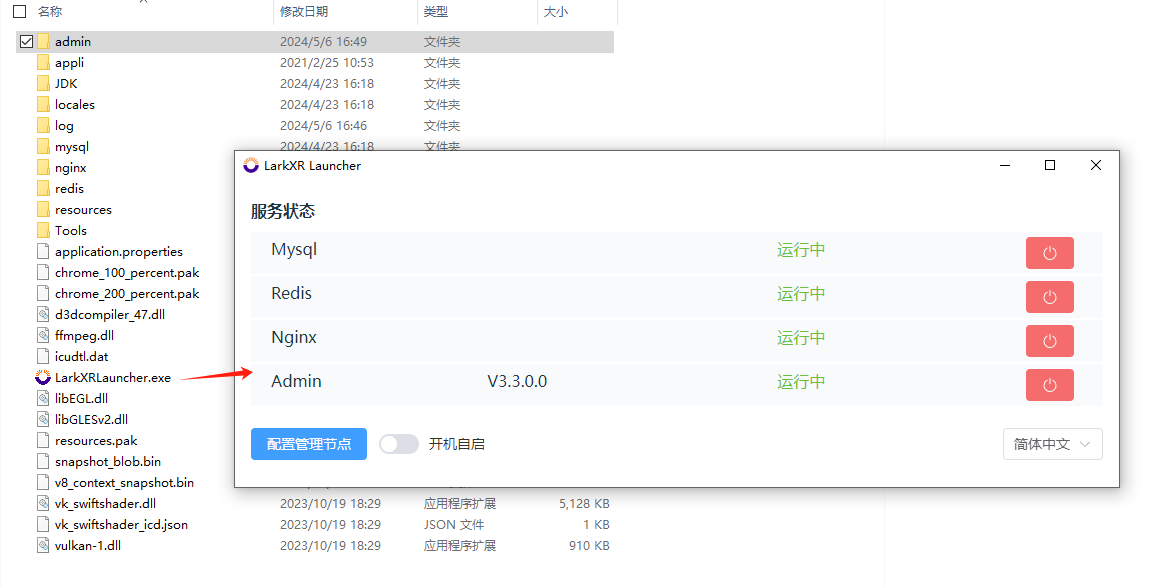Uncheck the admin folder checkbox
1155x587 pixels.
coord(27,41)
